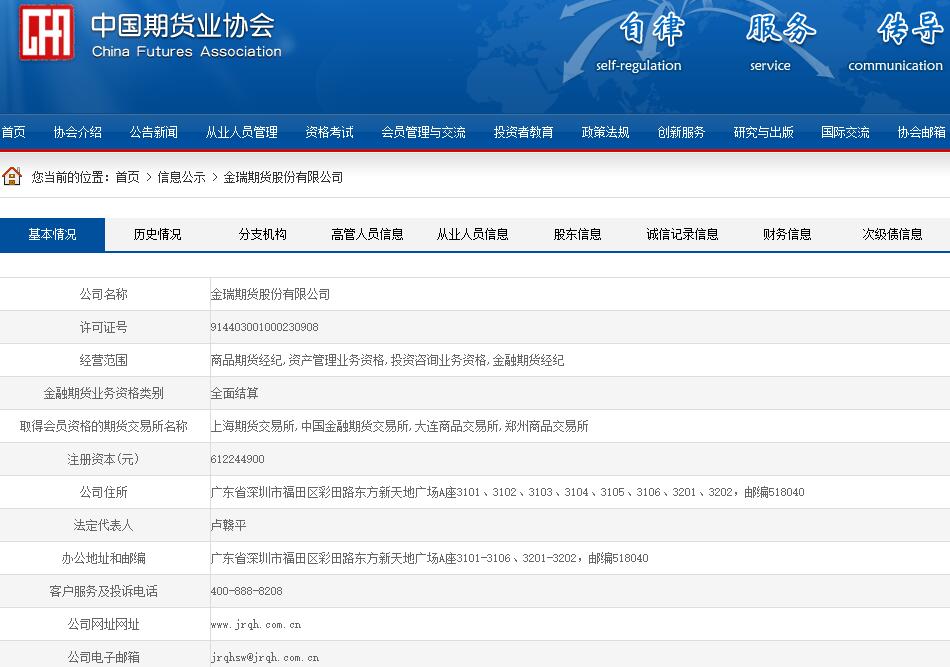Click 信息公示 breadcrumb link
Image resolution: width=950 pixels, height=667 pixels.
181,177
